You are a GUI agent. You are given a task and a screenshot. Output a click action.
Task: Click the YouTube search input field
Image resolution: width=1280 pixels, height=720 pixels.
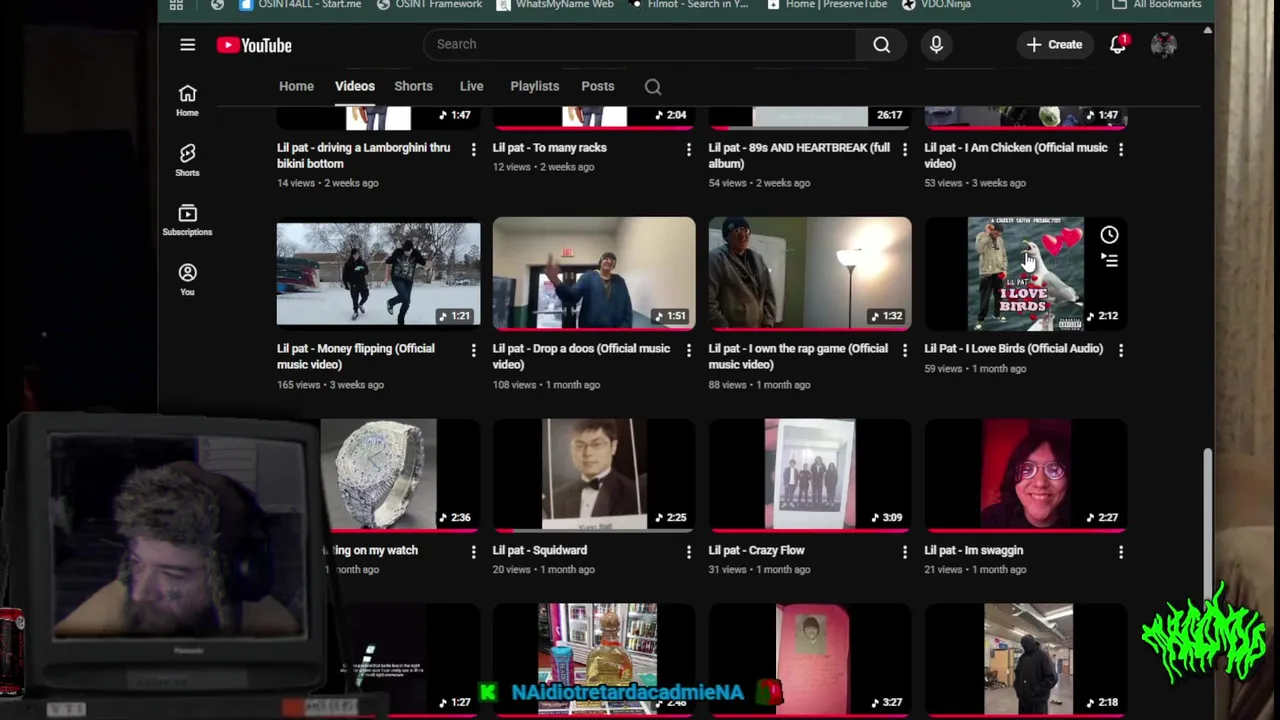pyautogui.click(x=640, y=44)
